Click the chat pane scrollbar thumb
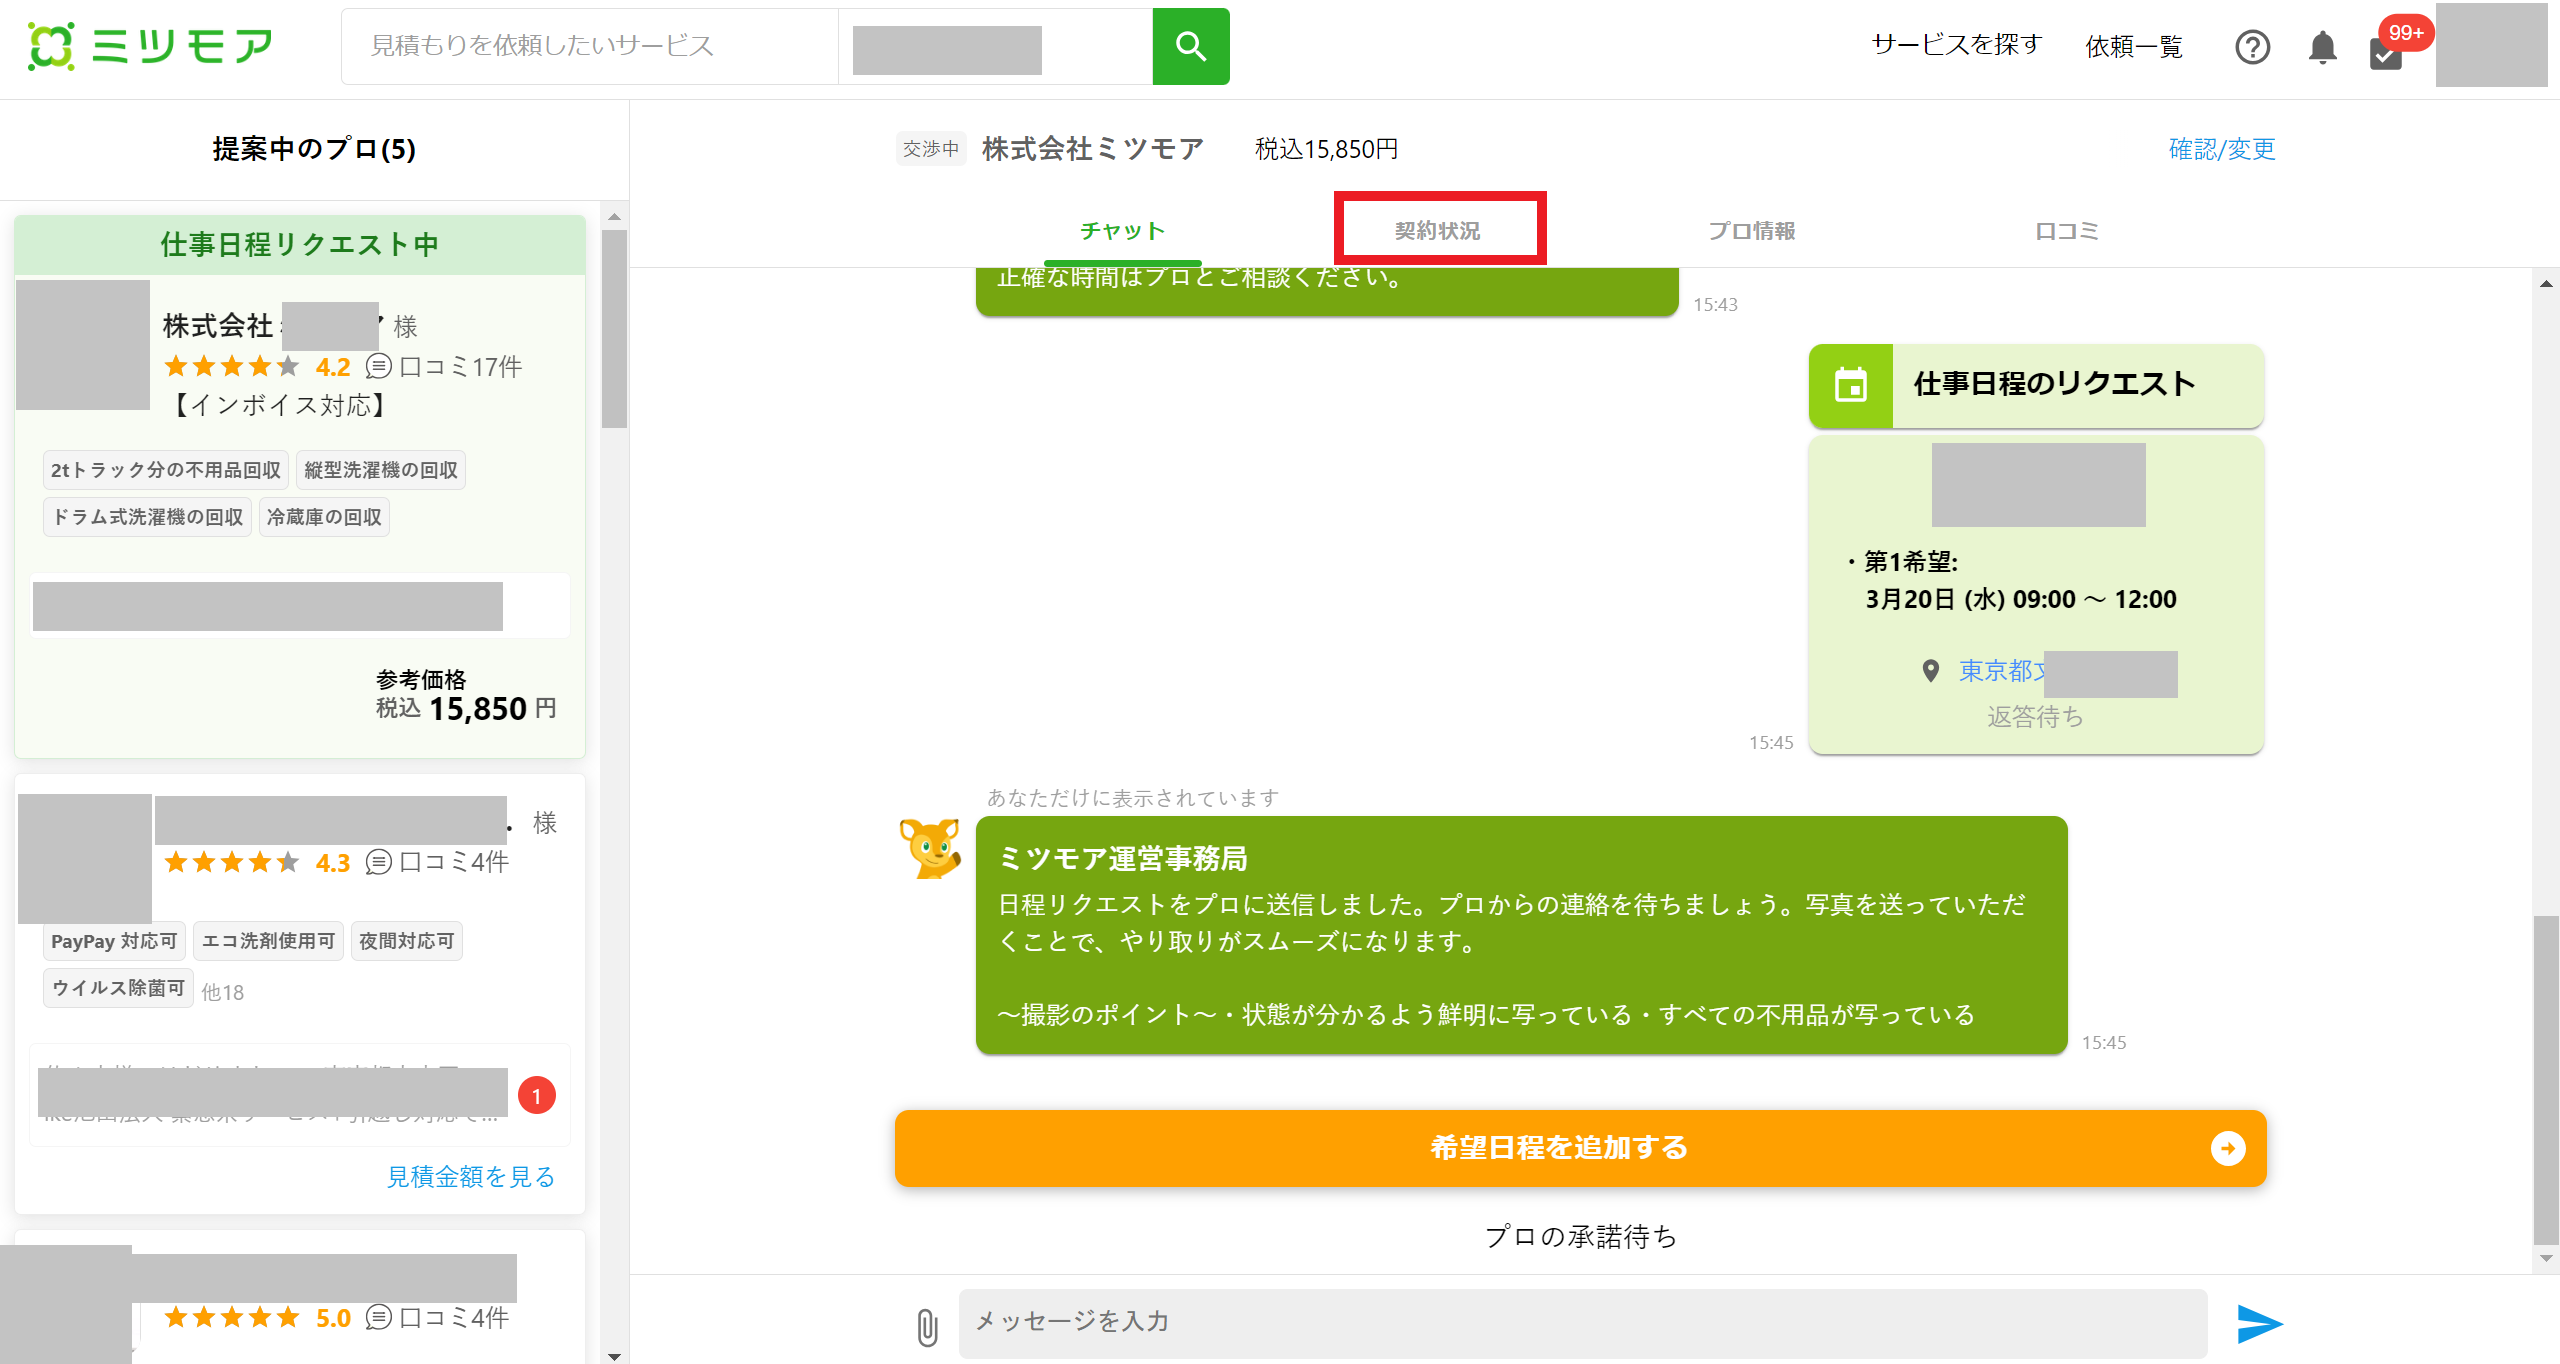This screenshot has width=2560, height=1364. [x=2546, y=1080]
